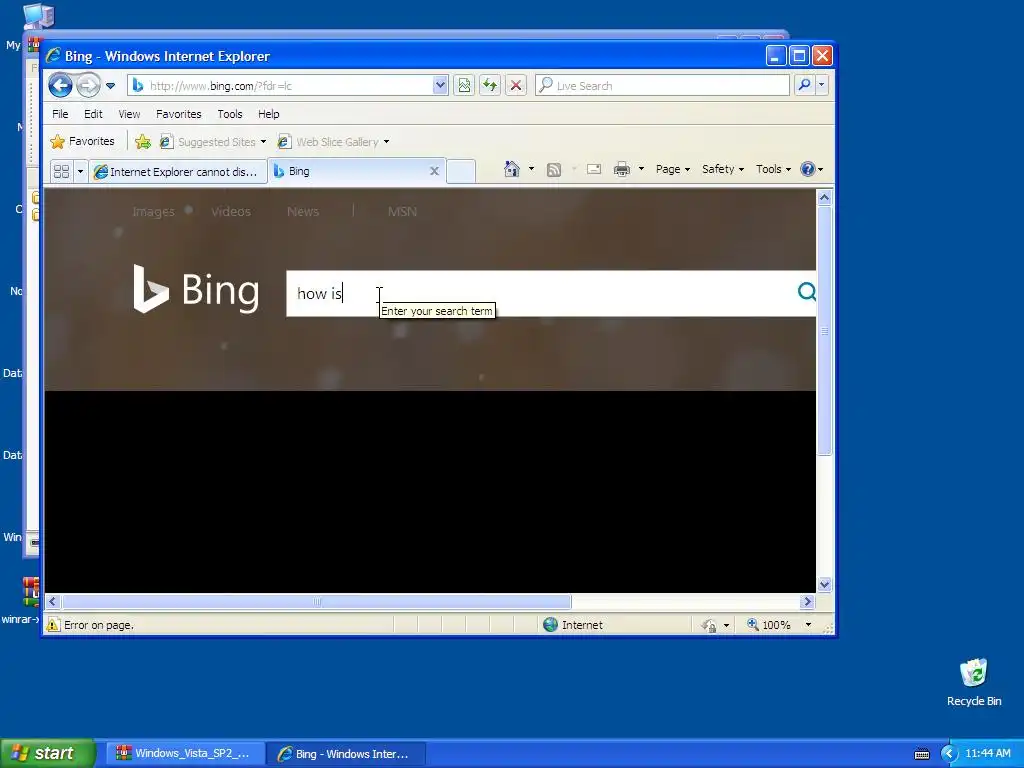Click the Forward navigation arrow
Screen dimensions: 1024x768
[x=88, y=85]
